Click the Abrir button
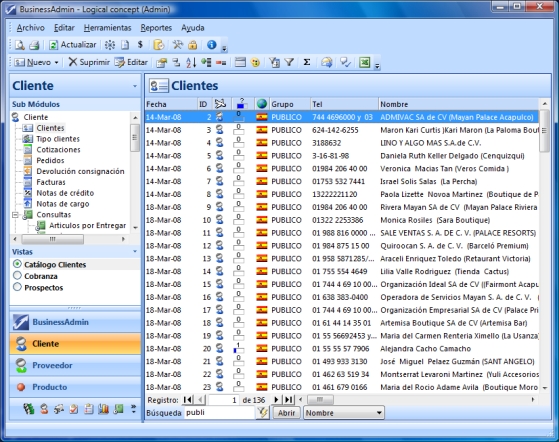Image resolution: width=559 pixels, height=442 pixels. pyautogui.click(x=287, y=413)
